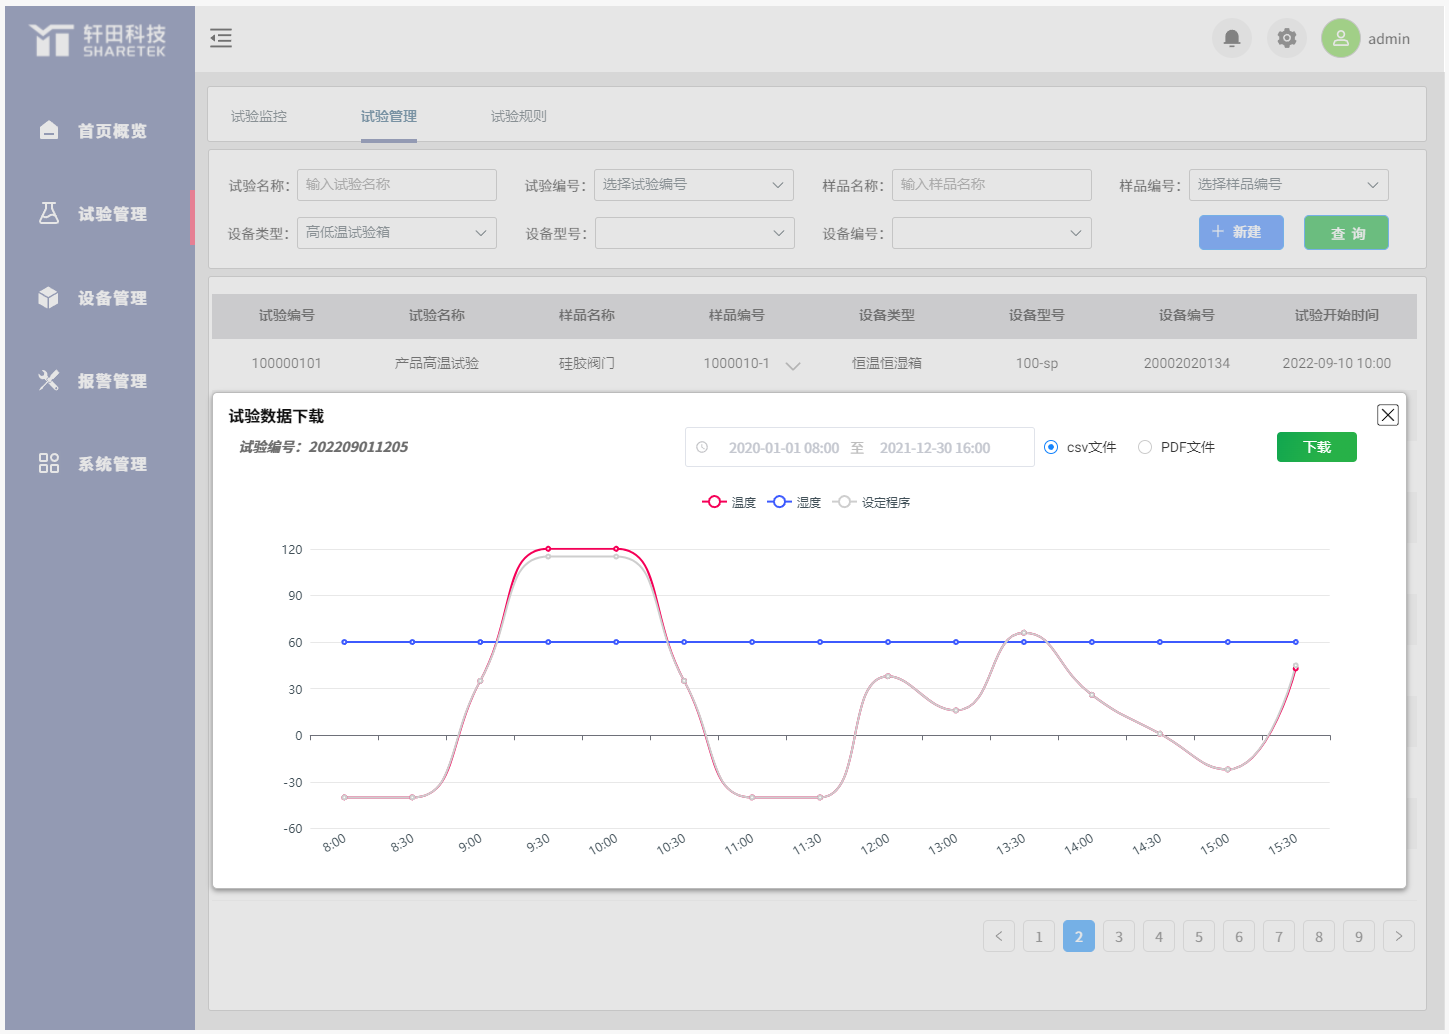
Task: Toggle the red 温度 legend marker
Action: coord(714,502)
